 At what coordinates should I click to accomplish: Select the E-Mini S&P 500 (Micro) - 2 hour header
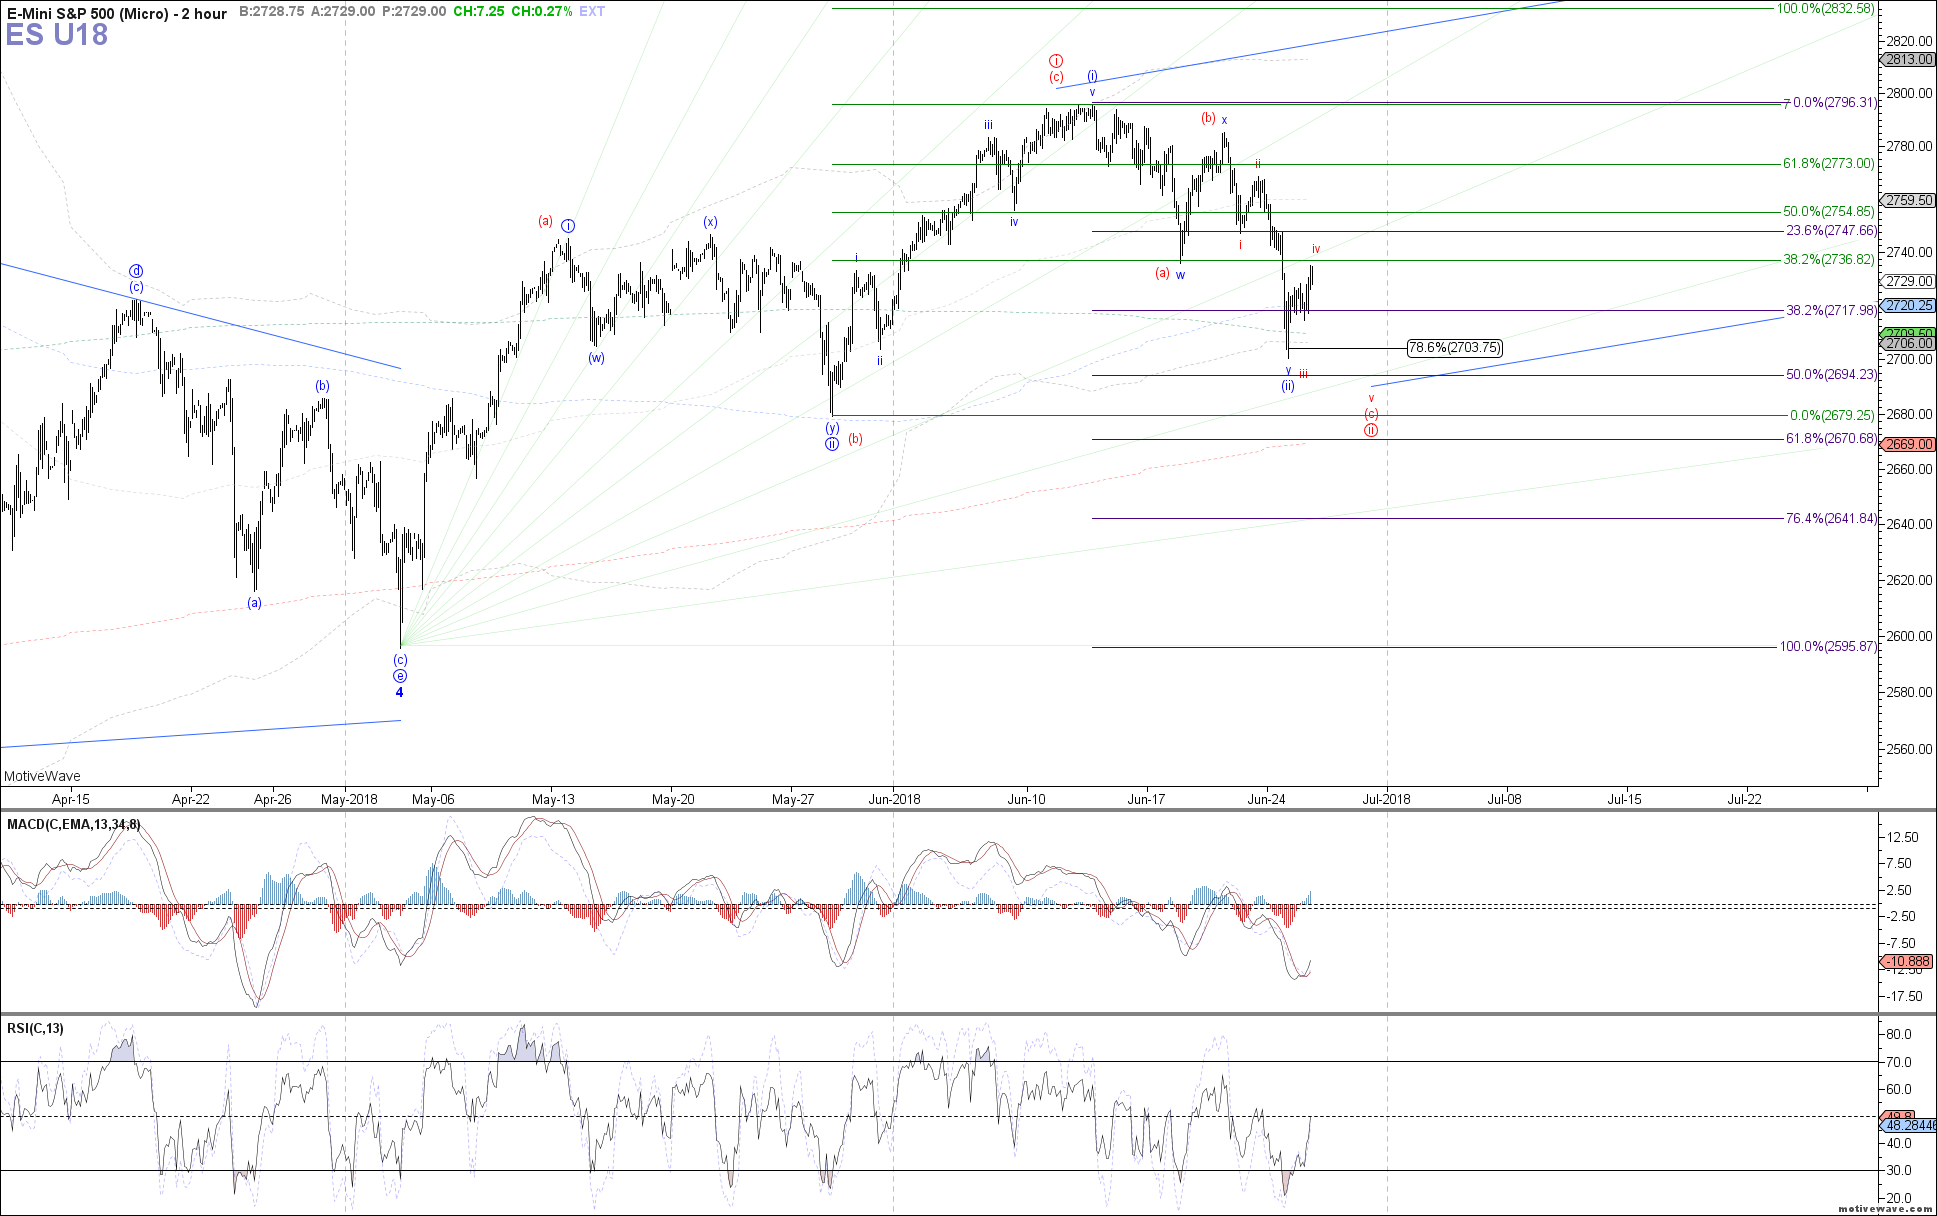117,13
